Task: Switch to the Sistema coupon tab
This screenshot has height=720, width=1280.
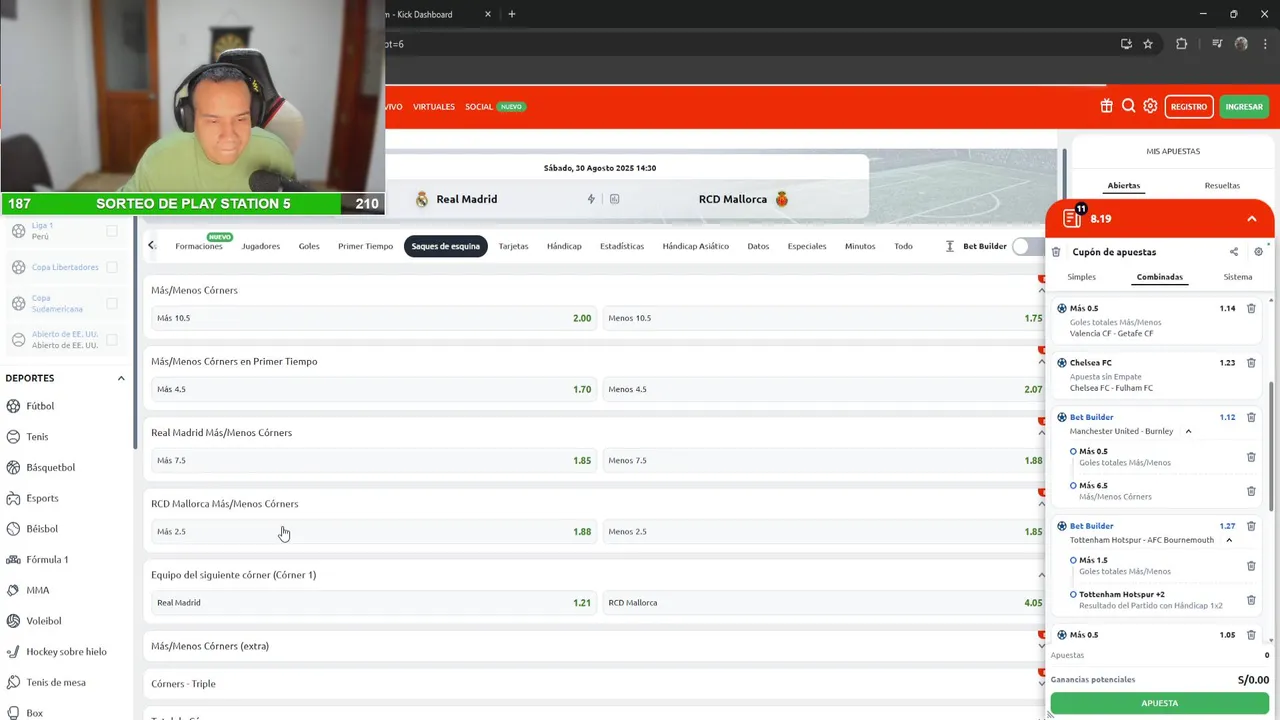Action: pos(1238,277)
